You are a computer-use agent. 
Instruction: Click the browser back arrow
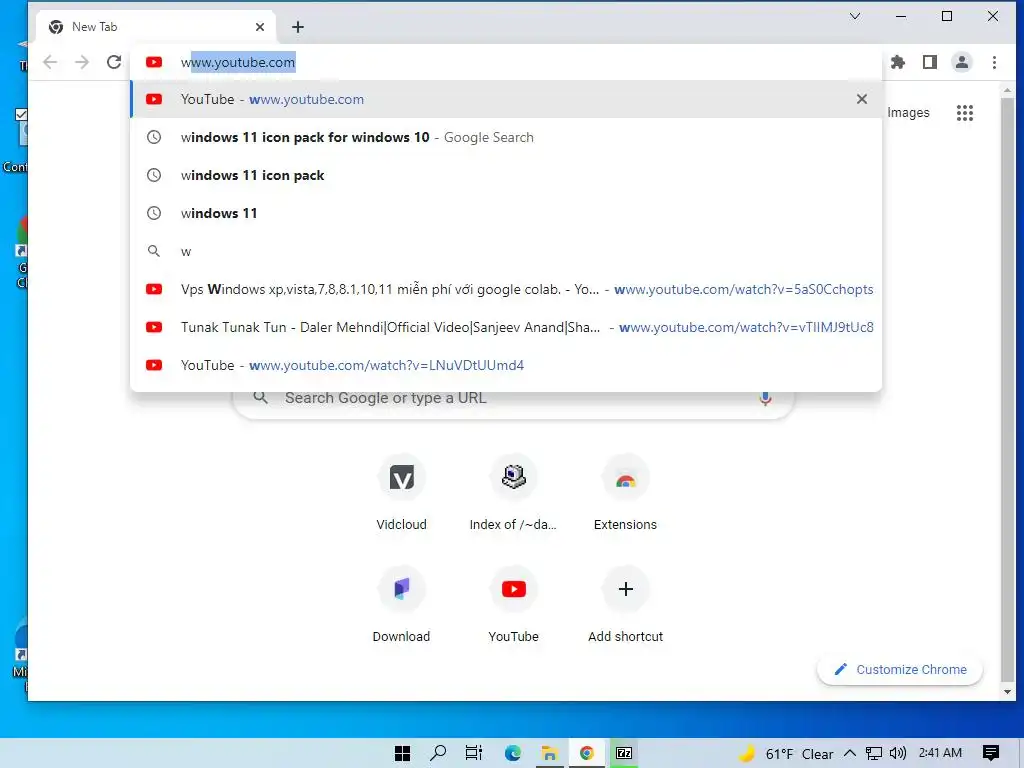[50, 62]
